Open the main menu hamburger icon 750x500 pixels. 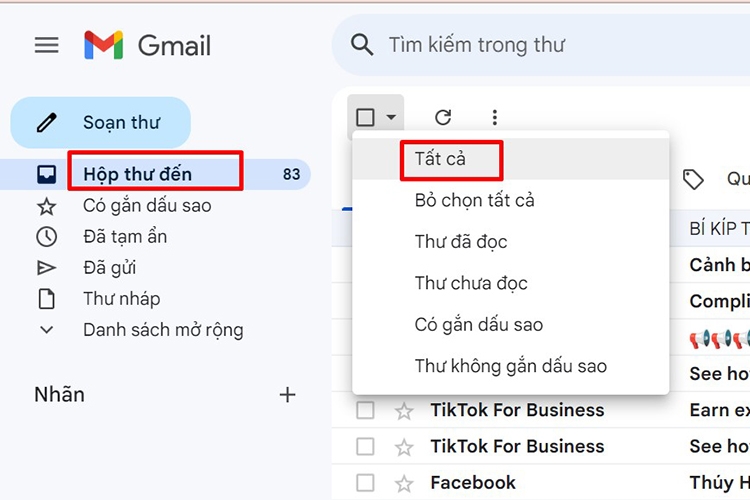point(46,45)
